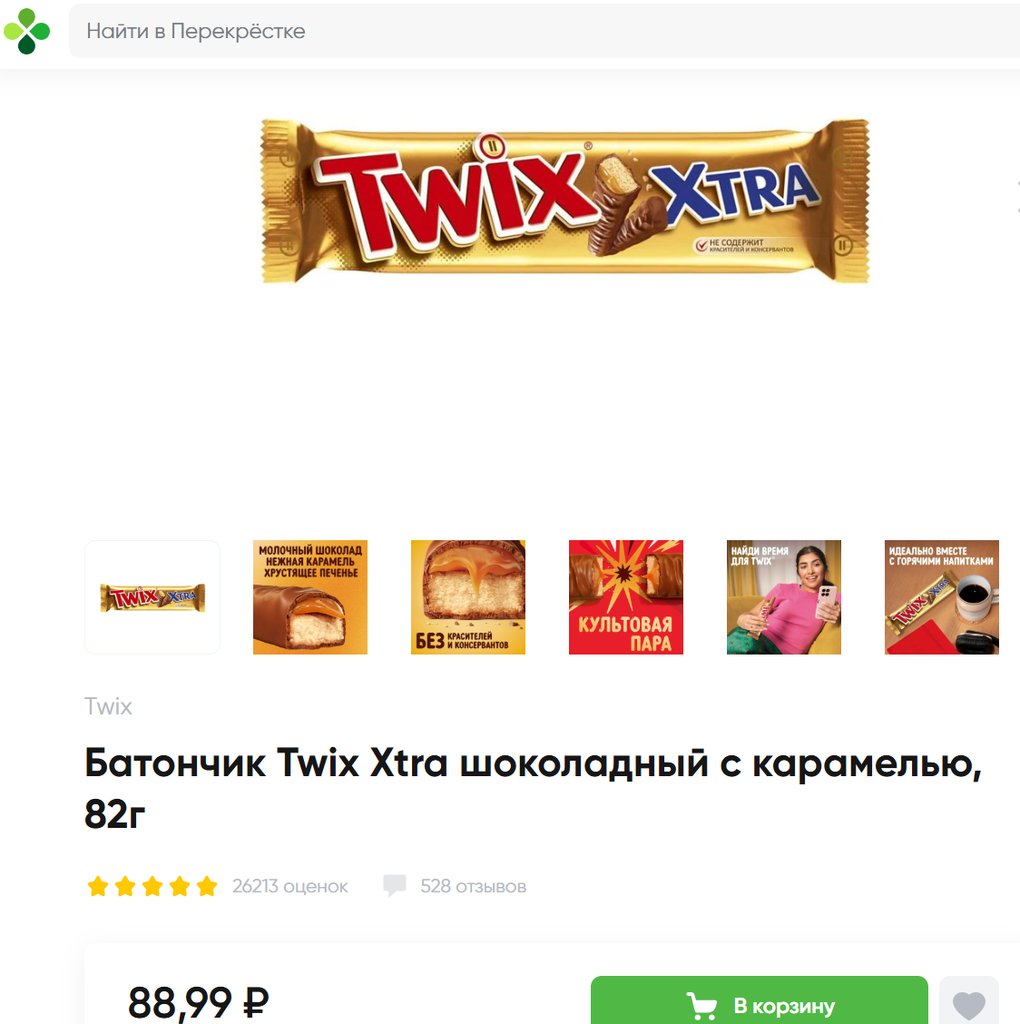Open the large Twix Xtra product photo
Image resolution: width=1020 pixels, height=1024 pixels.
tap(565, 201)
